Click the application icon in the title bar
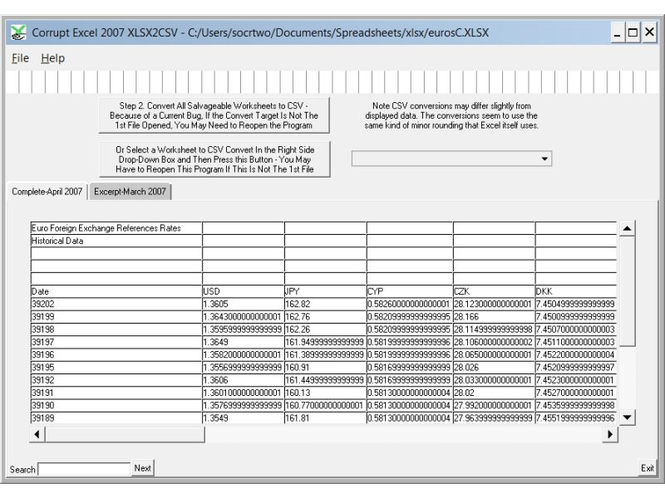665x498 pixels. pos(18,33)
